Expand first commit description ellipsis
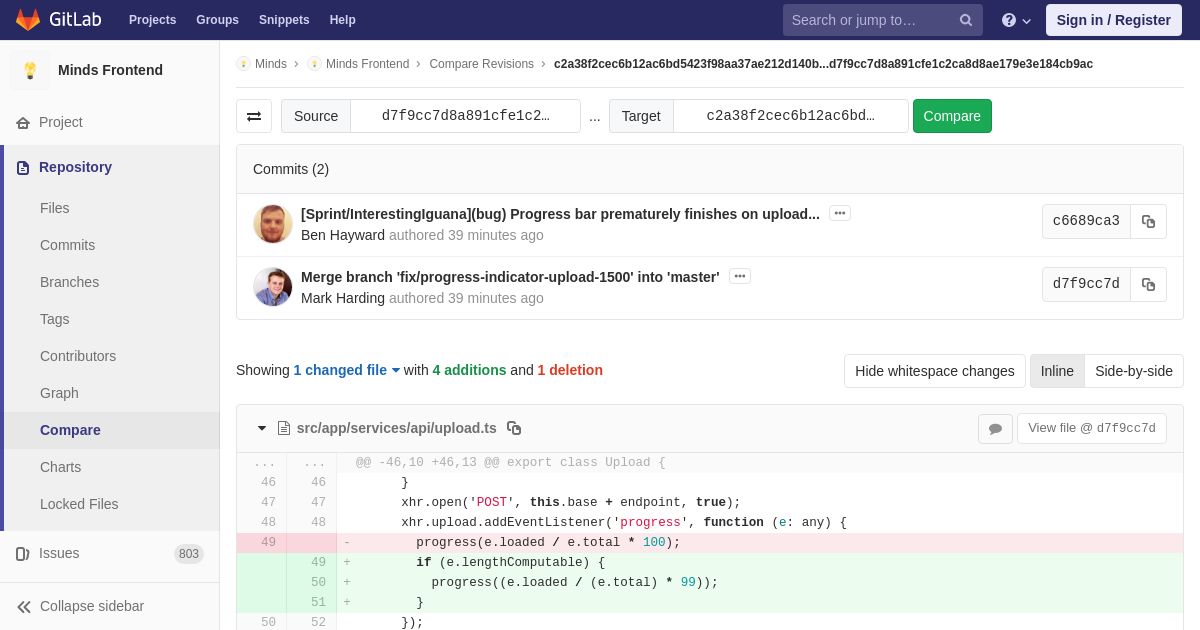Viewport: 1200px width, 630px height. [x=839, y=213]
